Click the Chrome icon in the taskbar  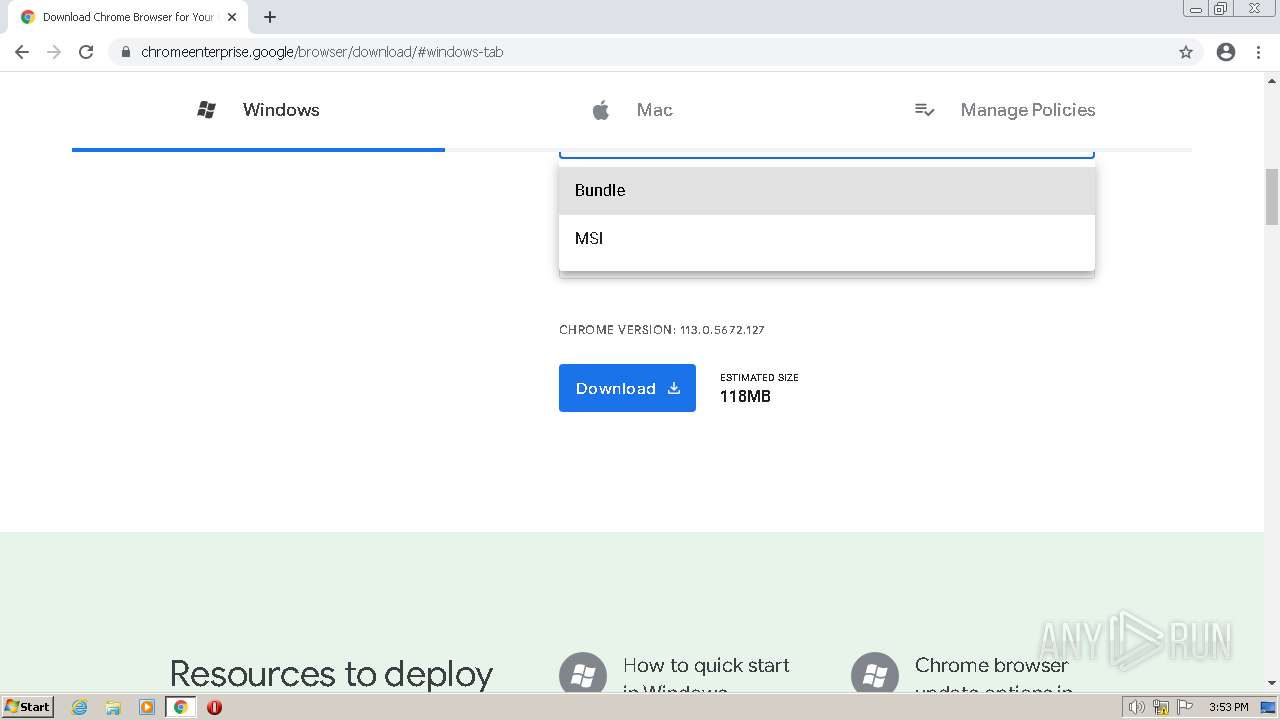coord(180,707)
